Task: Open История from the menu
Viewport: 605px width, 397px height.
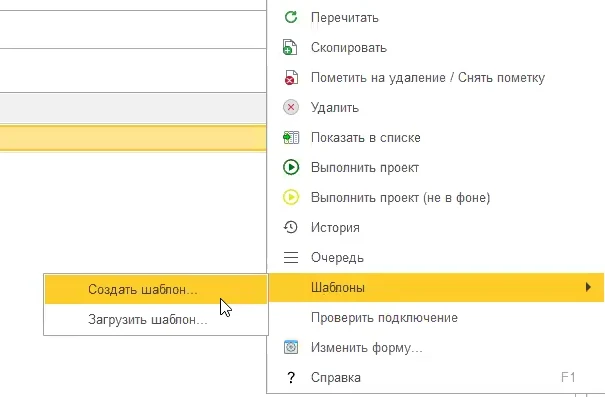Action: [x=435, y=228]
